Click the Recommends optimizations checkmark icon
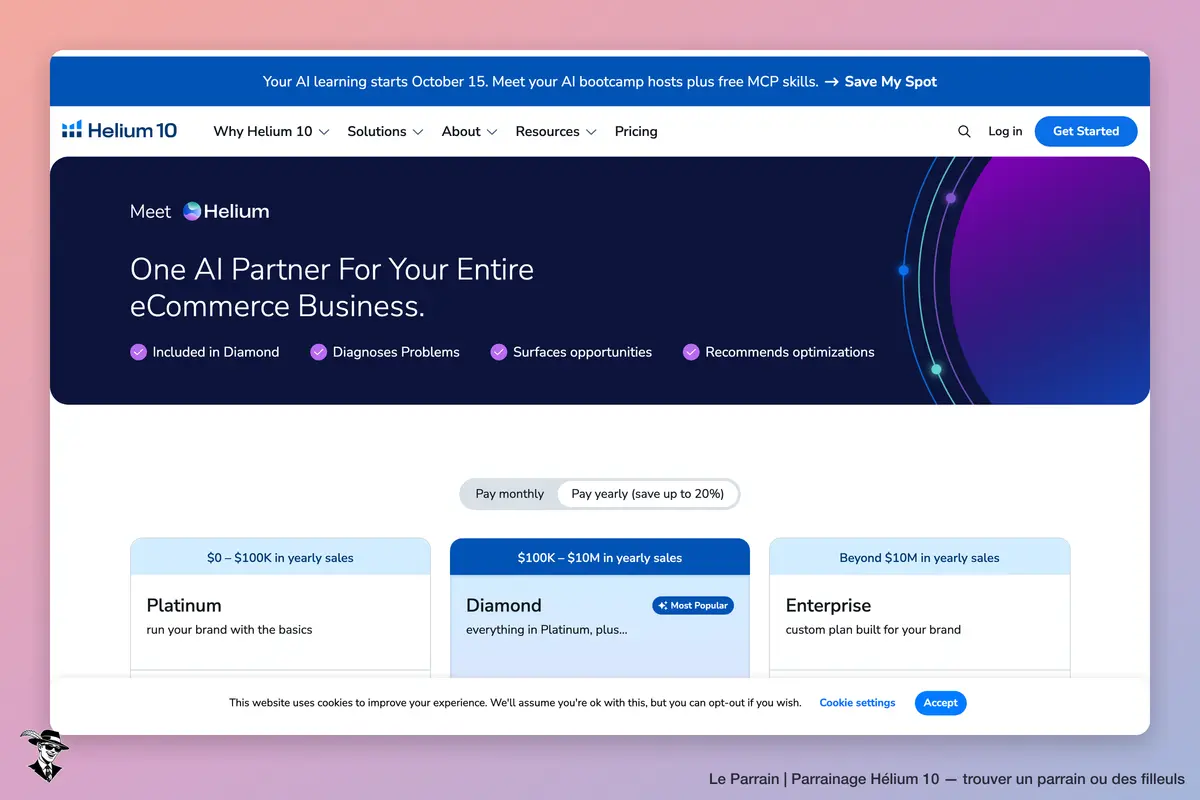Image resolution: width=1200 pixels, height=800 pixels. tap(691, 352)
